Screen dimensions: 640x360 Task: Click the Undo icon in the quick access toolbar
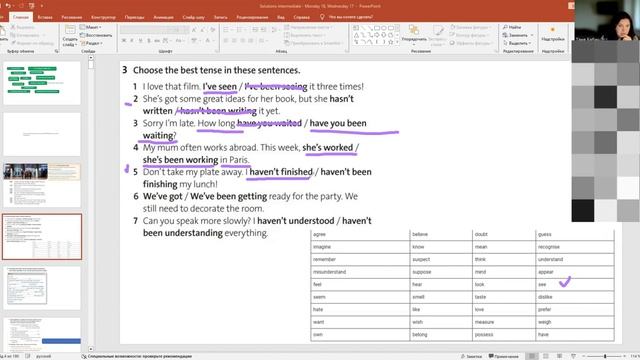[7, 6]
